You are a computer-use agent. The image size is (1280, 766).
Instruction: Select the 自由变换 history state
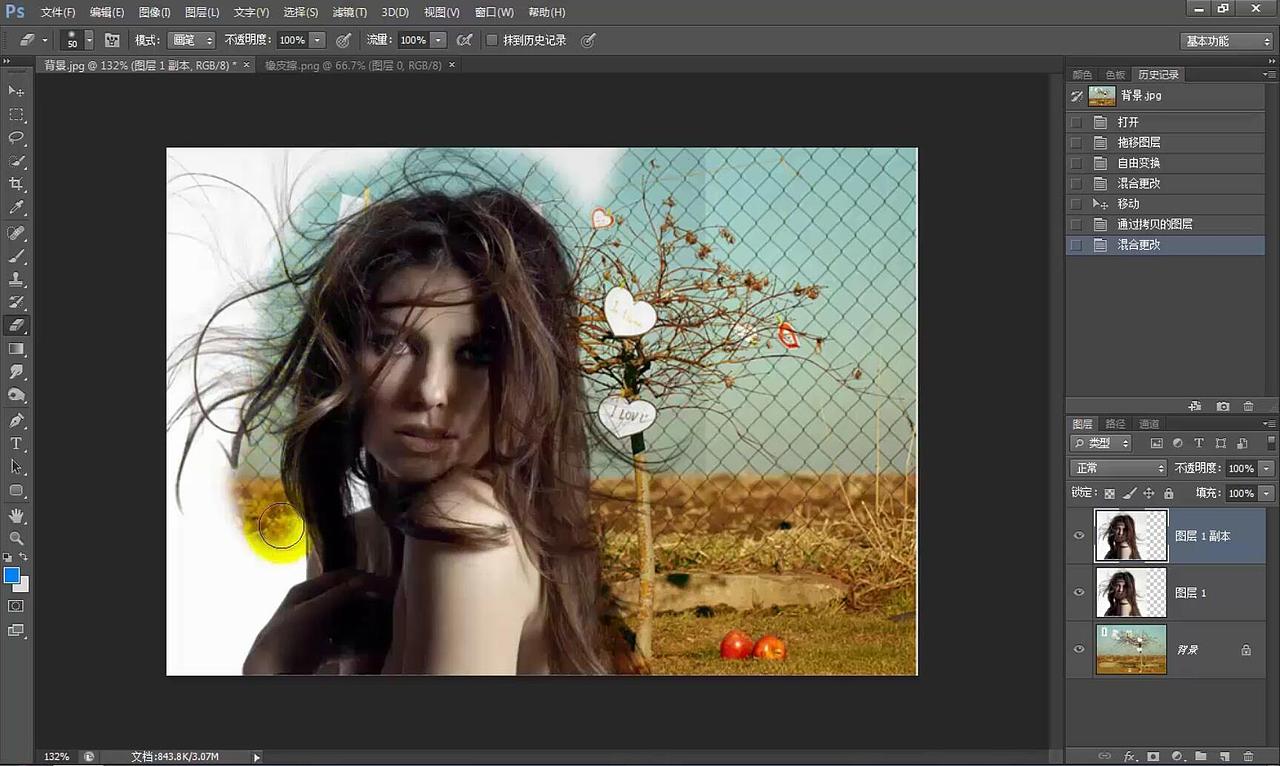(x=1165, y=163)
